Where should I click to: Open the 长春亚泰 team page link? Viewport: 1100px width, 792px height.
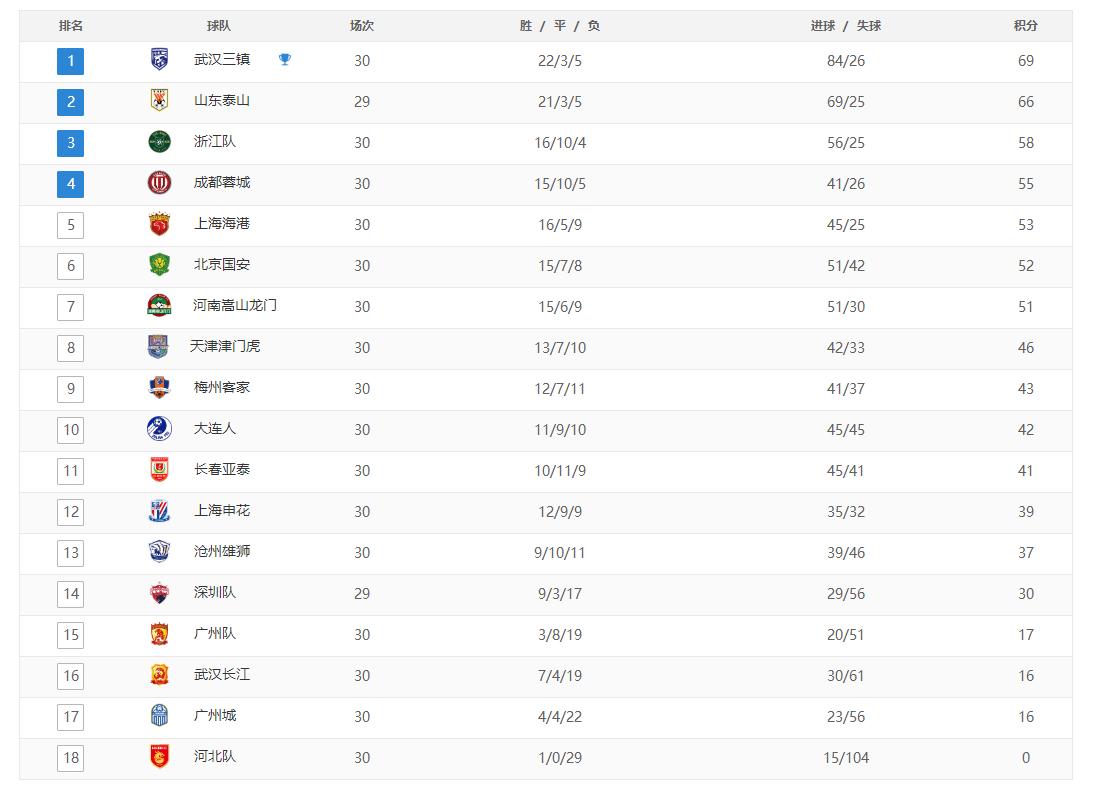pos(222,470)
